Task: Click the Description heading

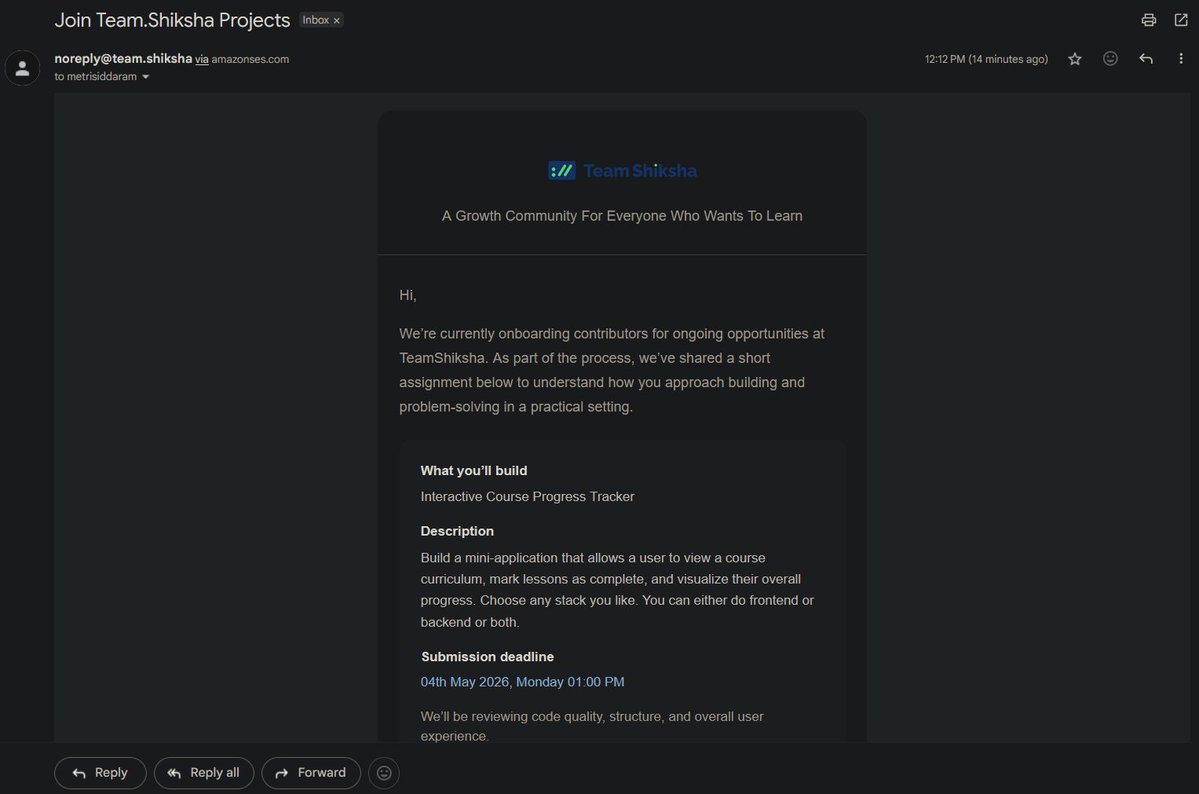Action: click(457, 531)
